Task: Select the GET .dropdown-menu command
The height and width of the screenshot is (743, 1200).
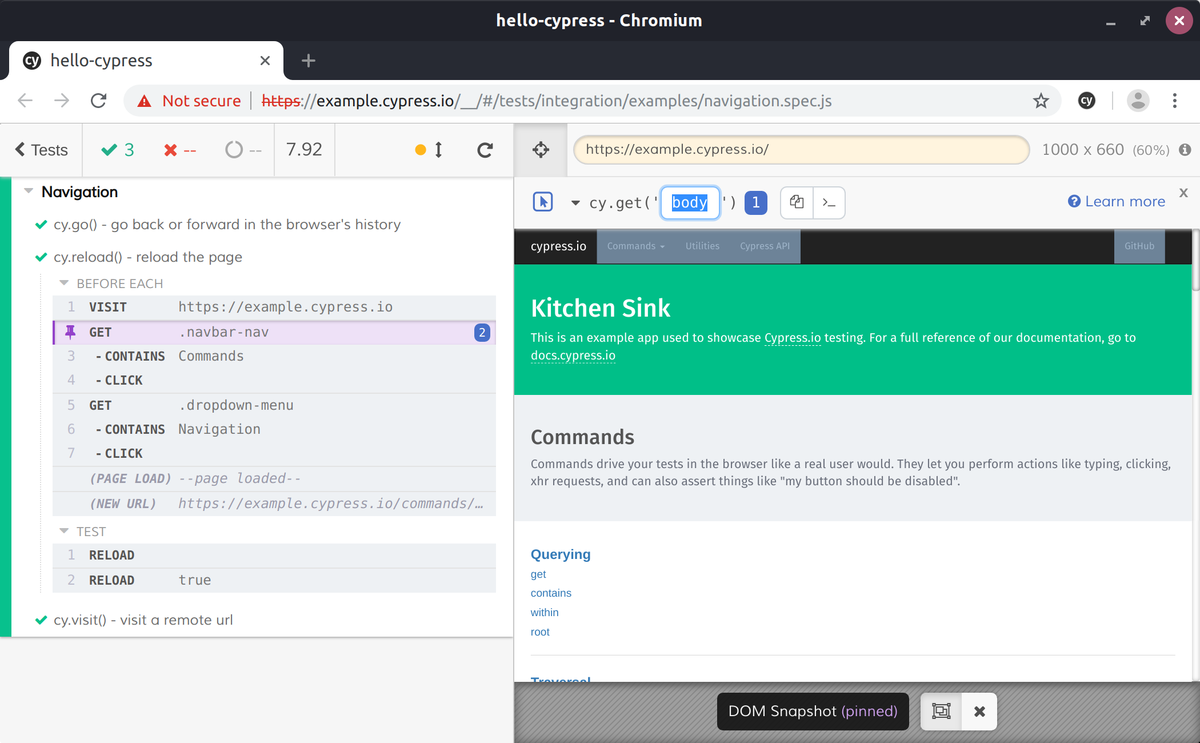Action: (x=274, y=405)
